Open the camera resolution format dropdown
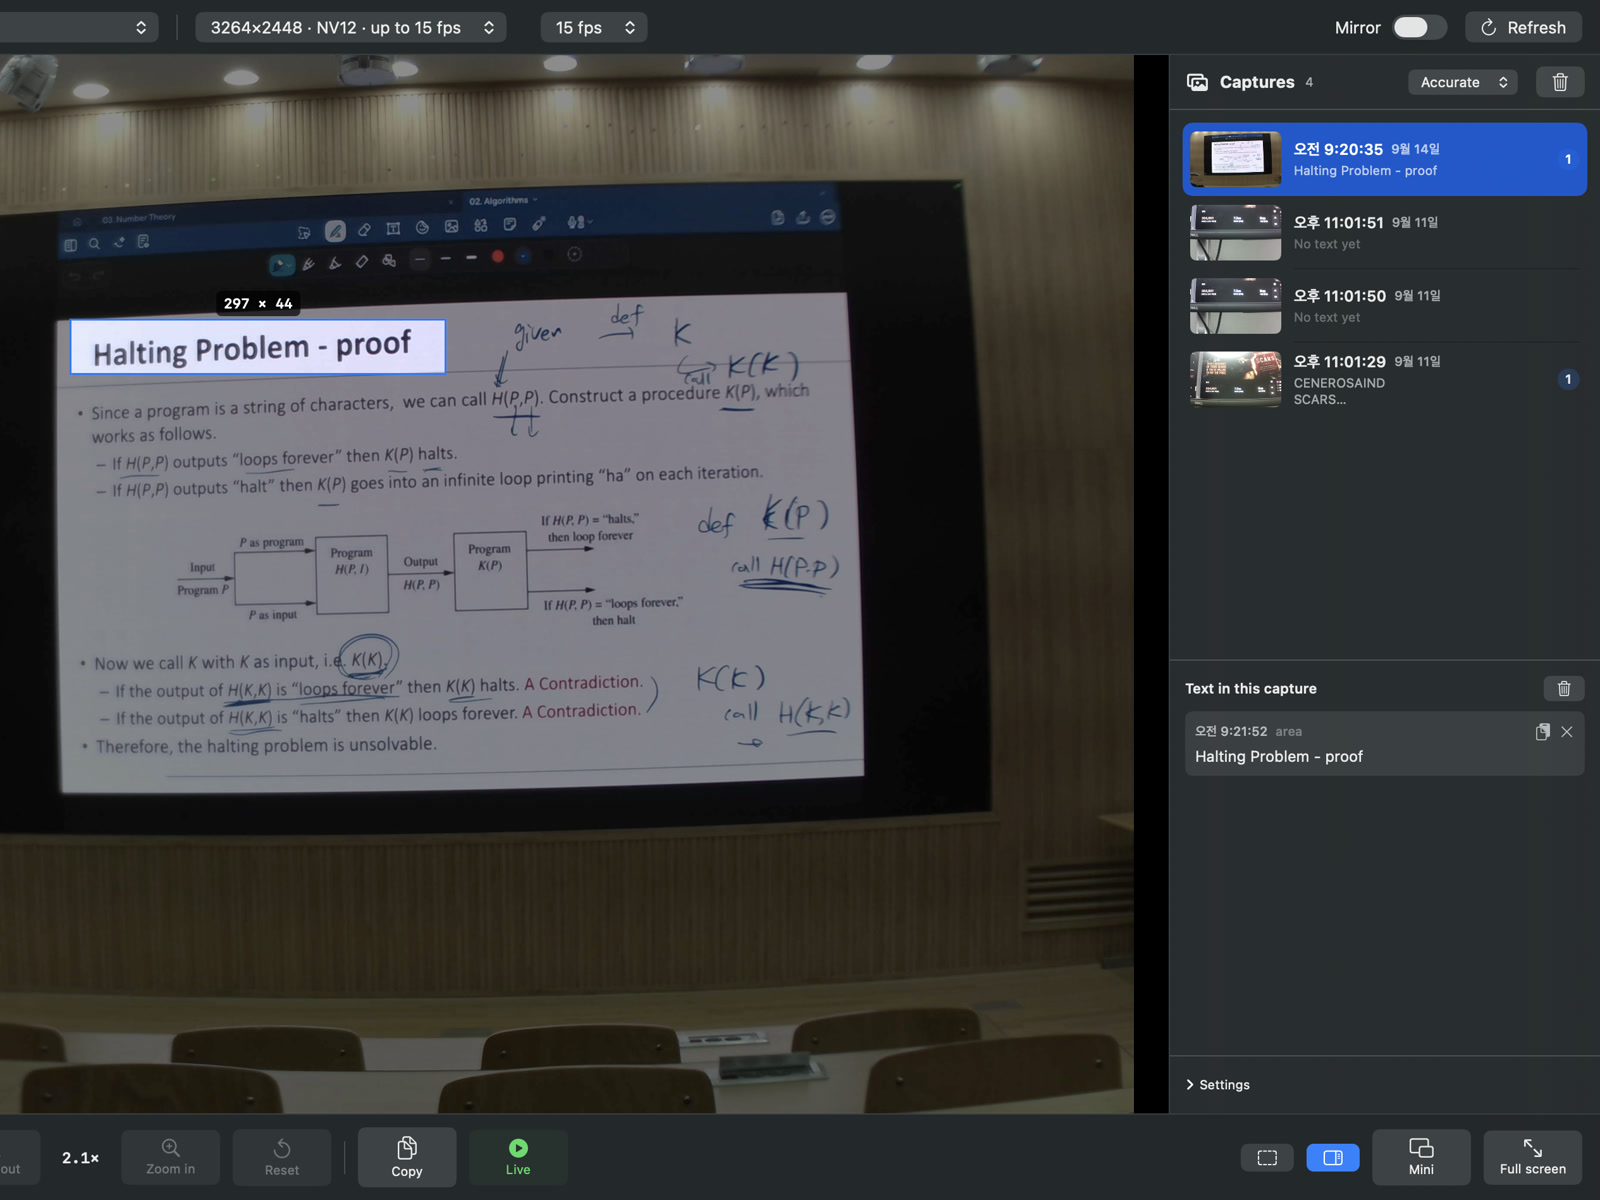1600x1200 pixels. point(350,28)
